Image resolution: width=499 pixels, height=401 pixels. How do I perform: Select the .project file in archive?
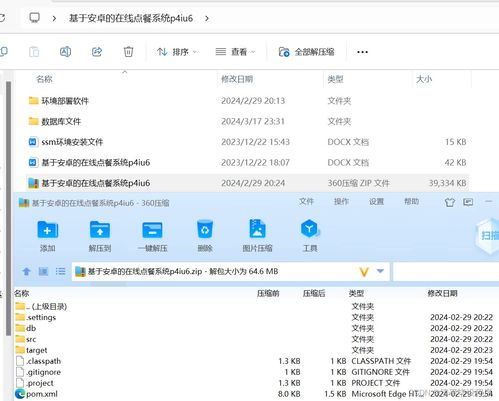[x=35, y=383]
